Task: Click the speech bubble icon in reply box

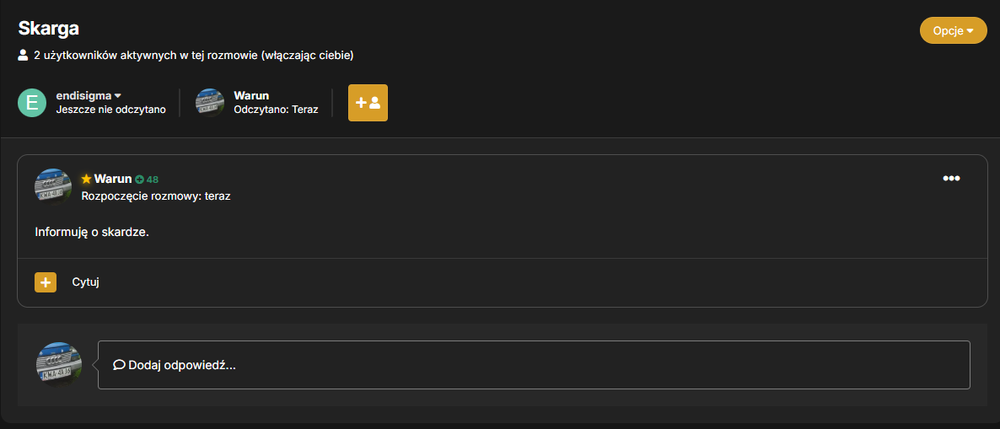Action: pyautogui.click(x=119, y=365)
